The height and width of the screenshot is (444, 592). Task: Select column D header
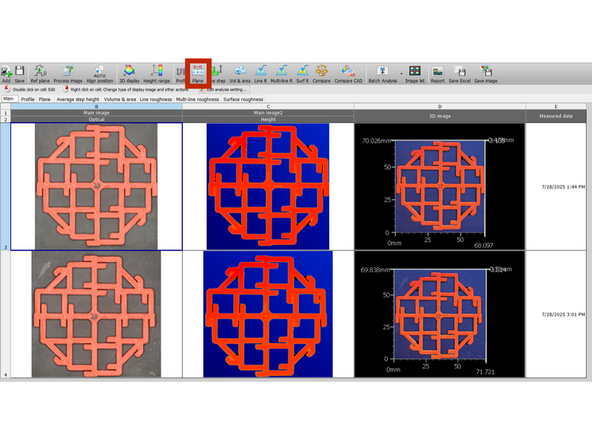coord(439,106)
